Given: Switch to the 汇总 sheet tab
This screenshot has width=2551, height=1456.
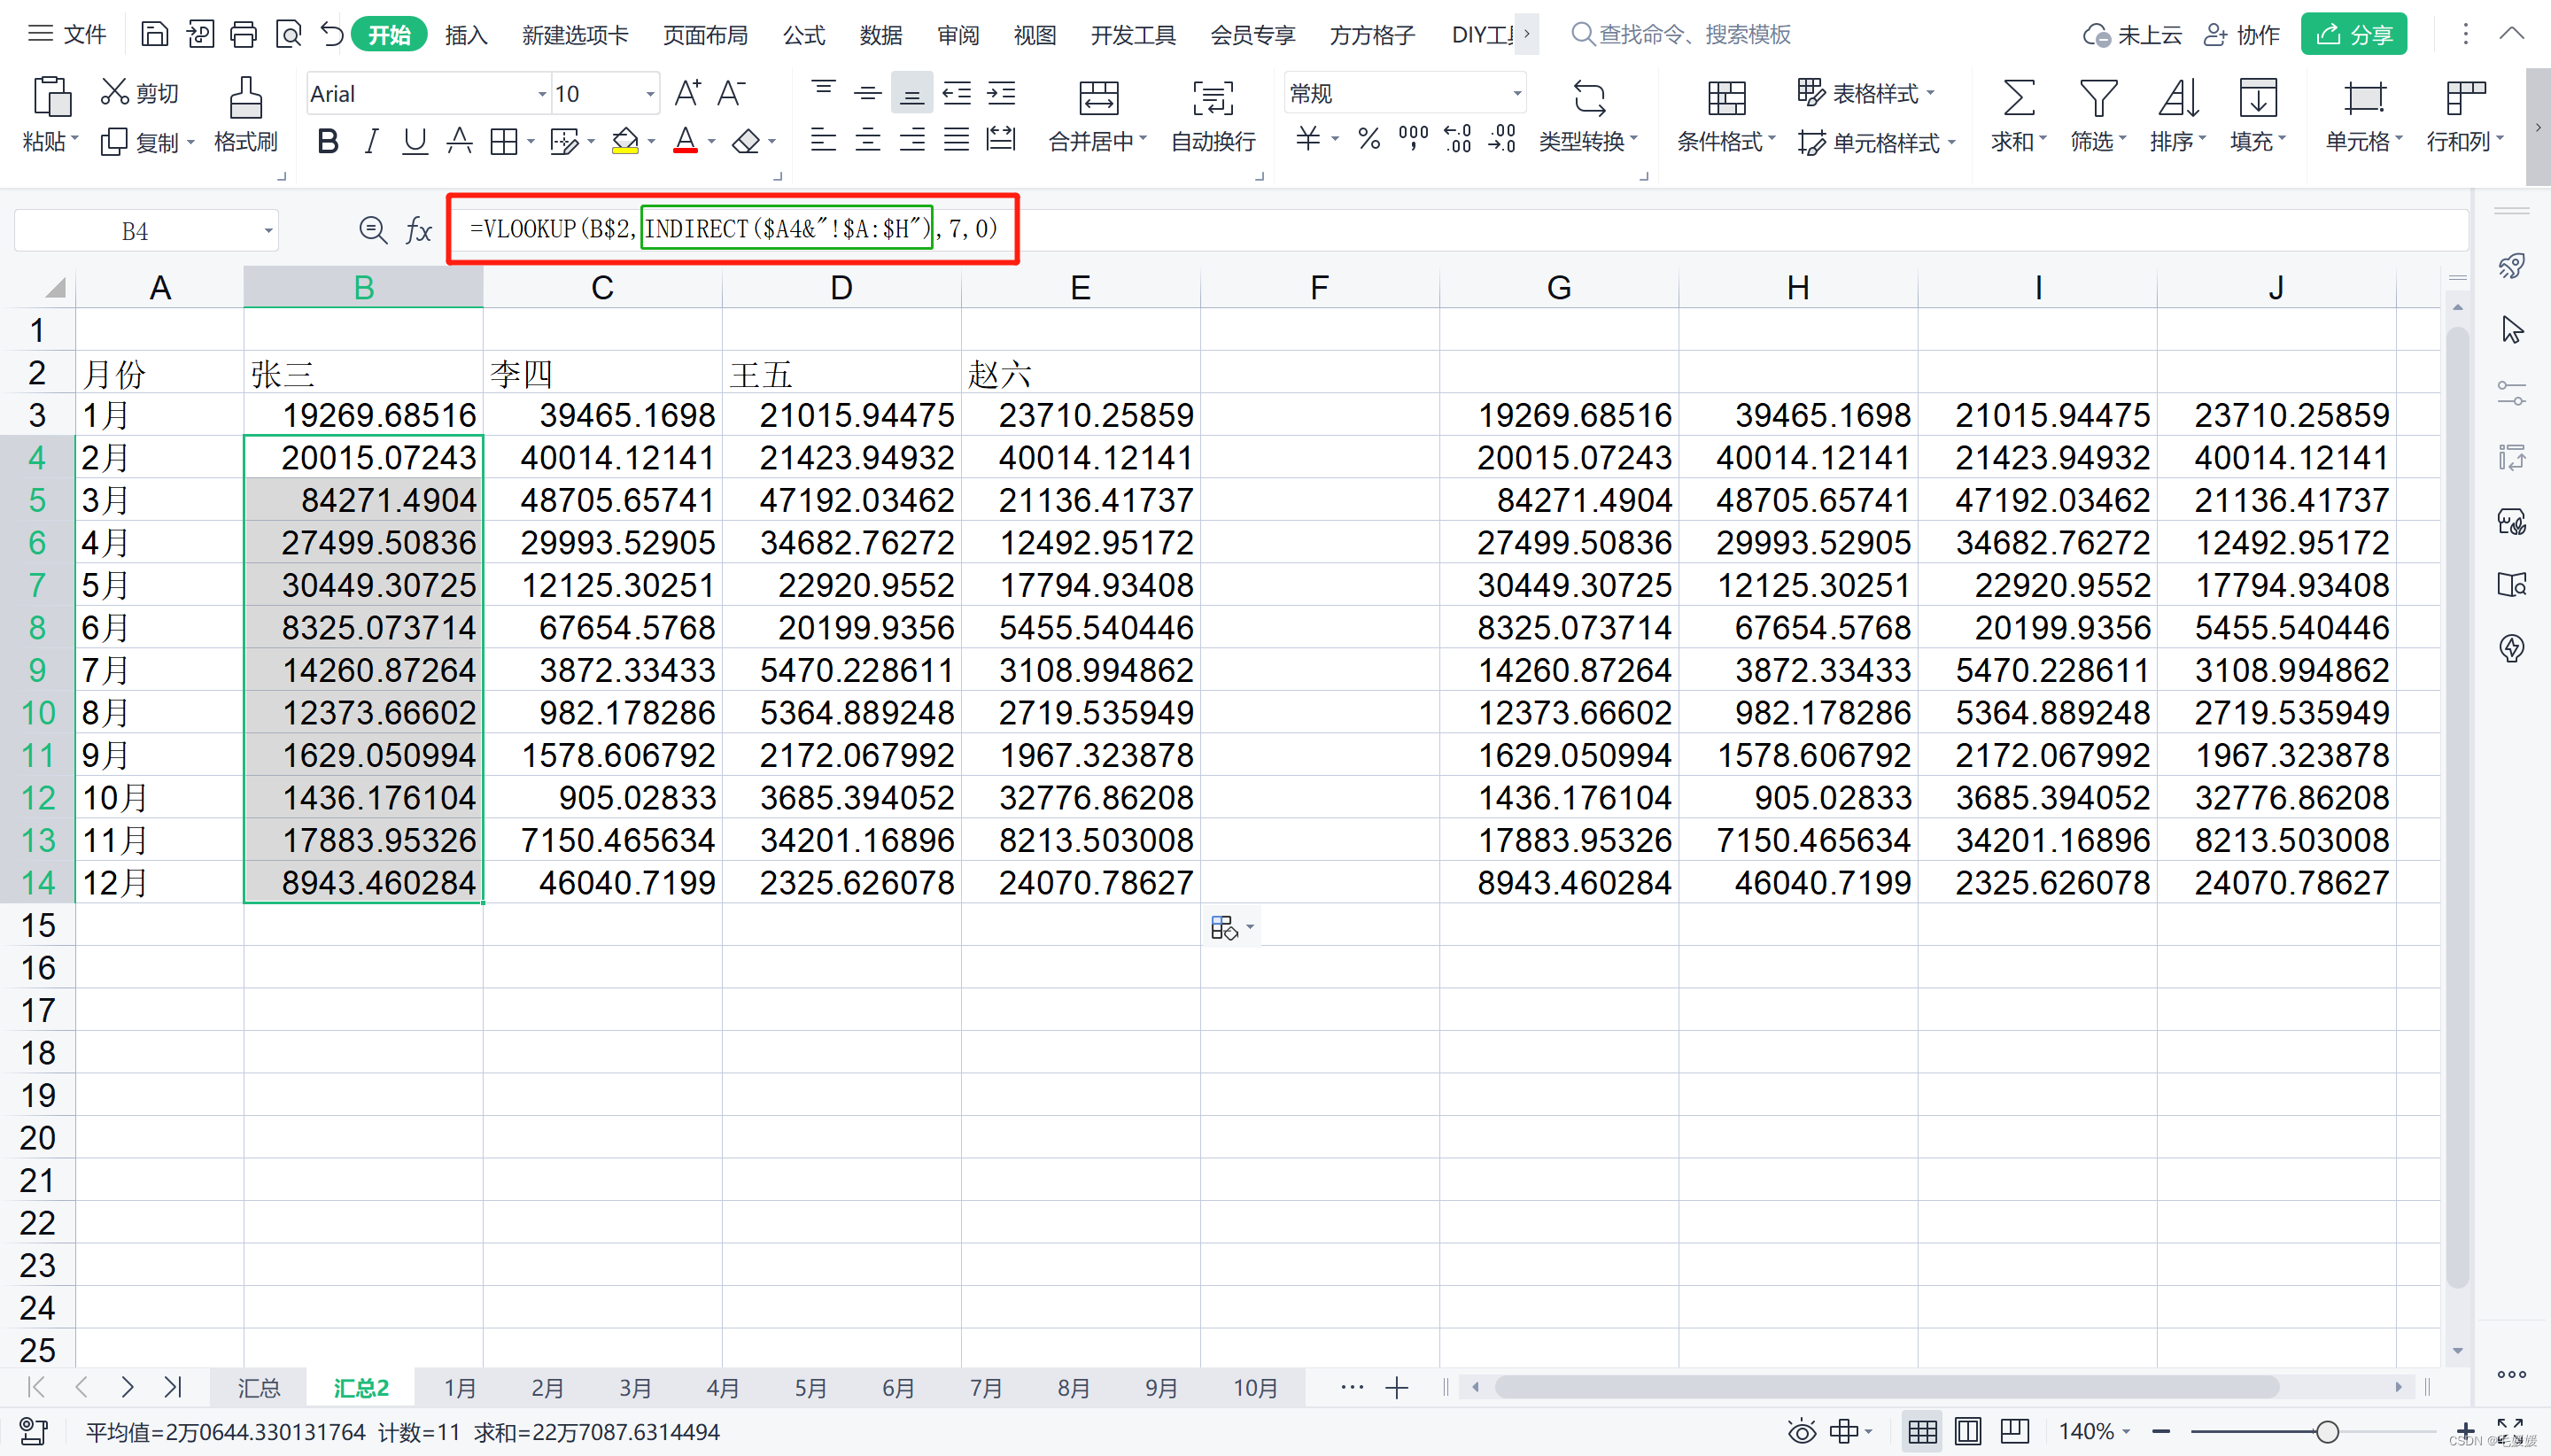Looking at the screenshot, I should pyautogui.click(x=259, y=1388).
